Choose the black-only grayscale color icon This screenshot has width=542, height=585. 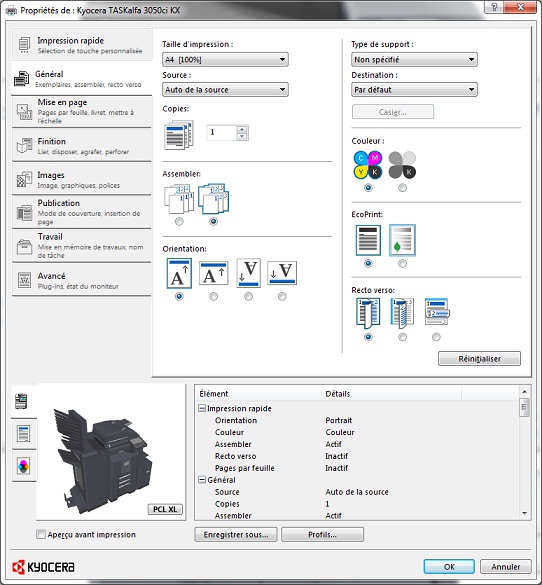402,165
